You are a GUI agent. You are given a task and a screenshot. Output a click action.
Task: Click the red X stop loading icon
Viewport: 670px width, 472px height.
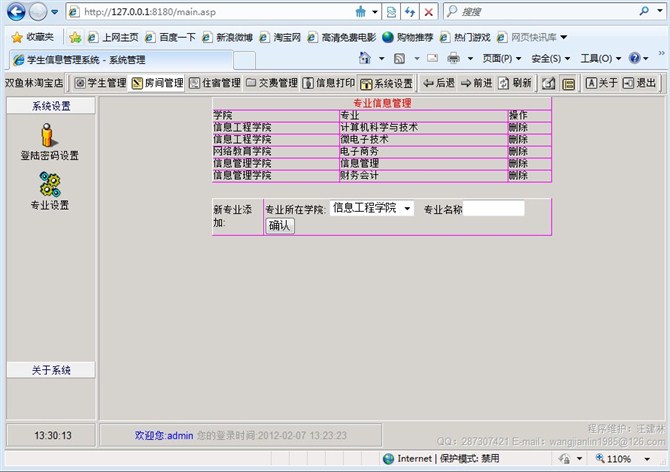(428, 12)
